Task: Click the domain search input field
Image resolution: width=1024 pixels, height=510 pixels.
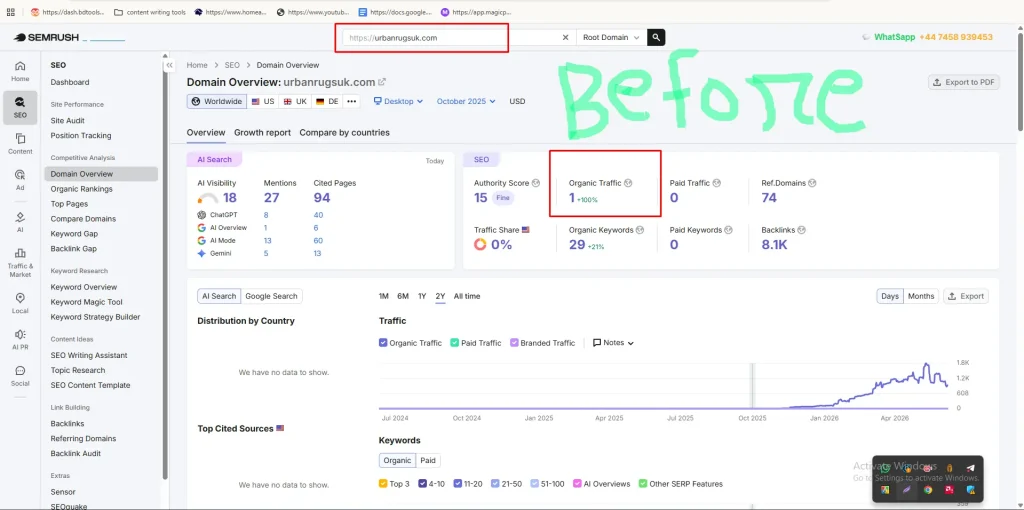Action: point(451,38)
